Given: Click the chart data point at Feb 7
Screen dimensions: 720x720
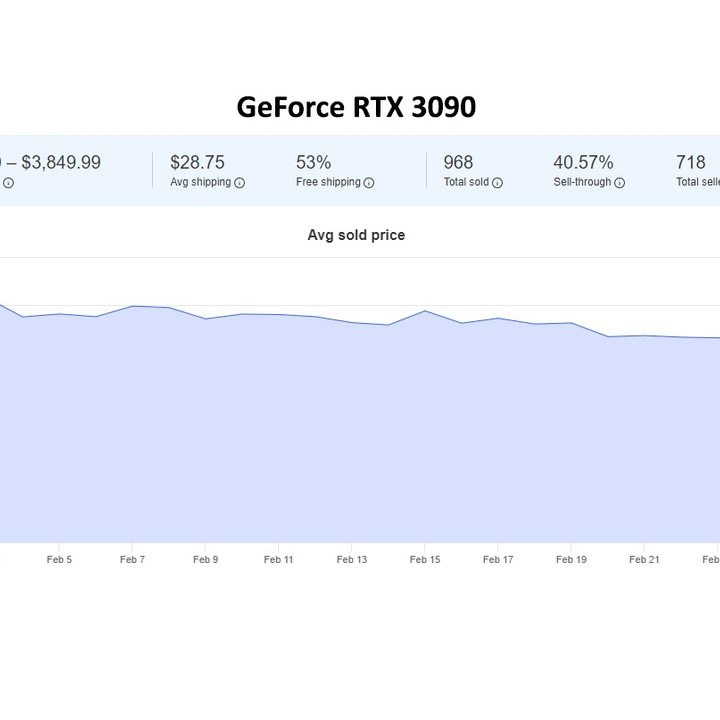Looking at the screenshot, I should 132,306.
